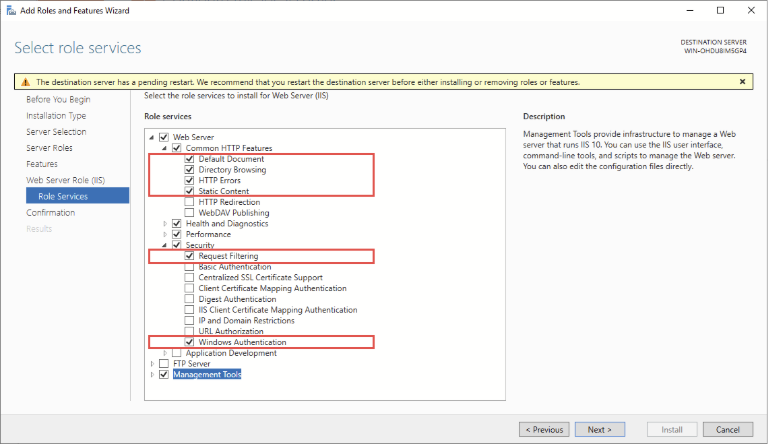The height and width of the screenshot is (444, 768).
Task: Close the wizard window
Action: 751,10
